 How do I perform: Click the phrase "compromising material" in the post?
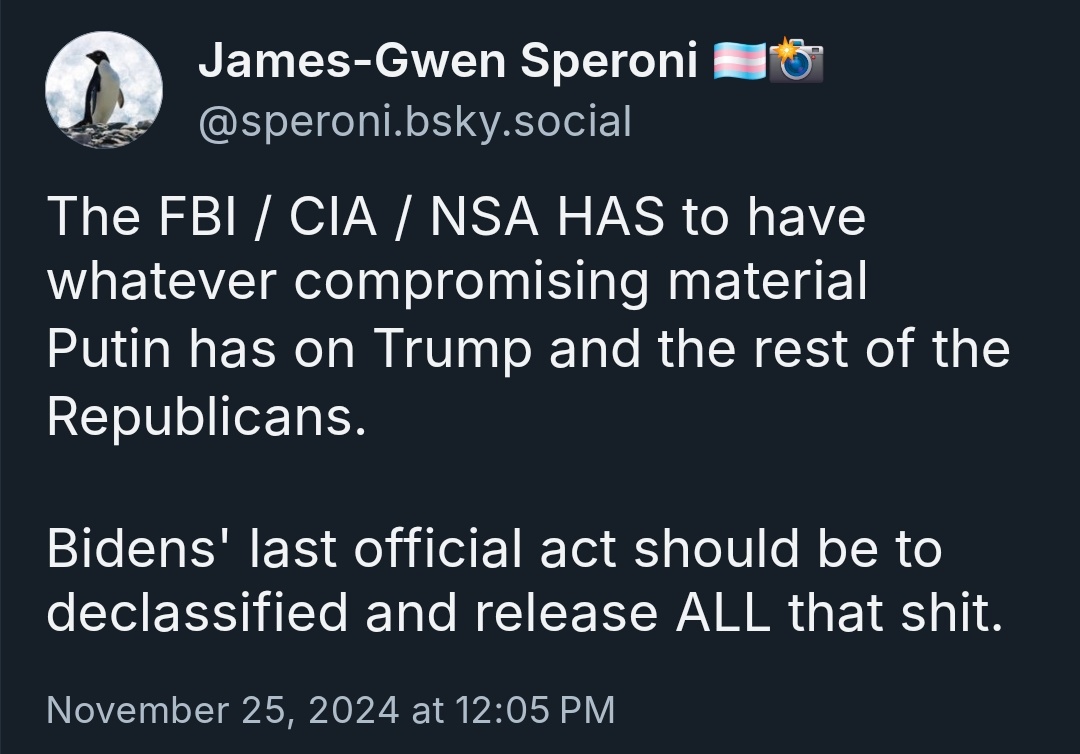(581, 283)
